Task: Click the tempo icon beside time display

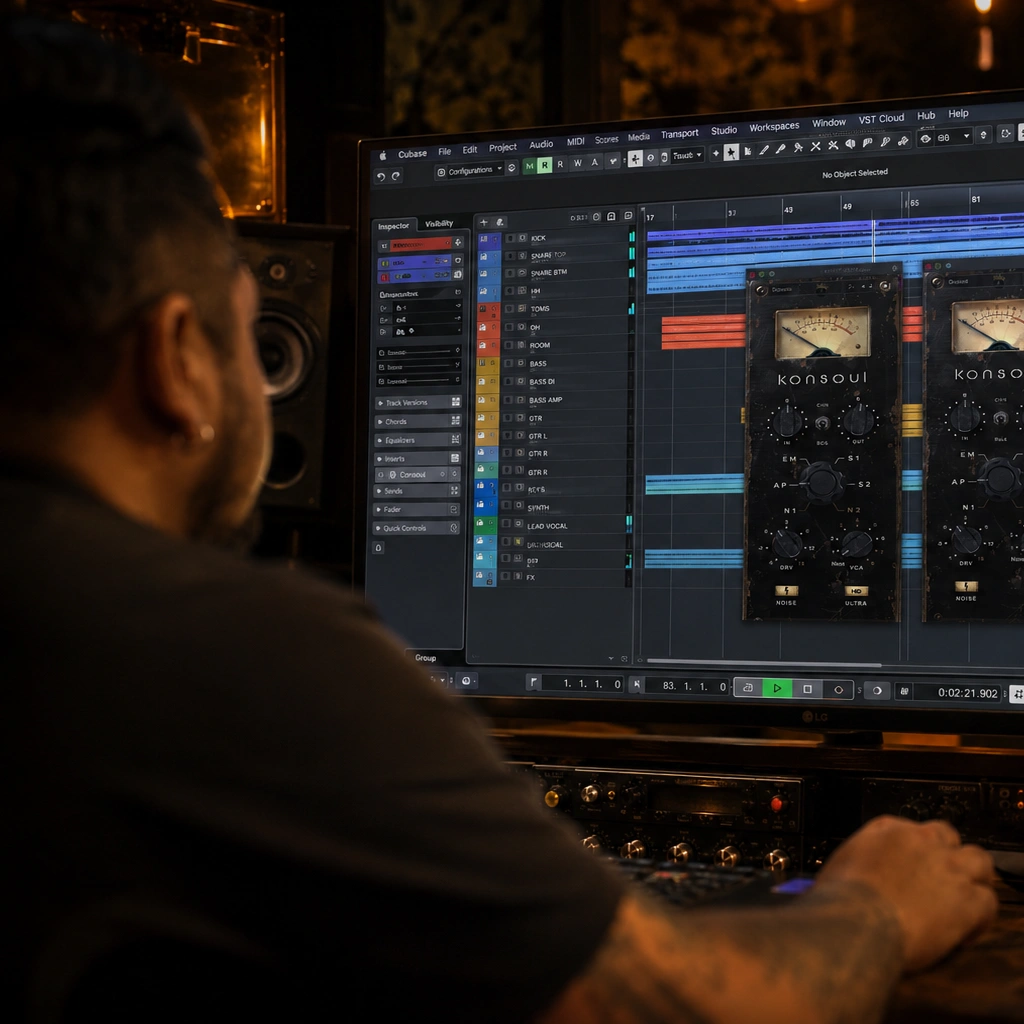Action: click(x=905, y=691)
